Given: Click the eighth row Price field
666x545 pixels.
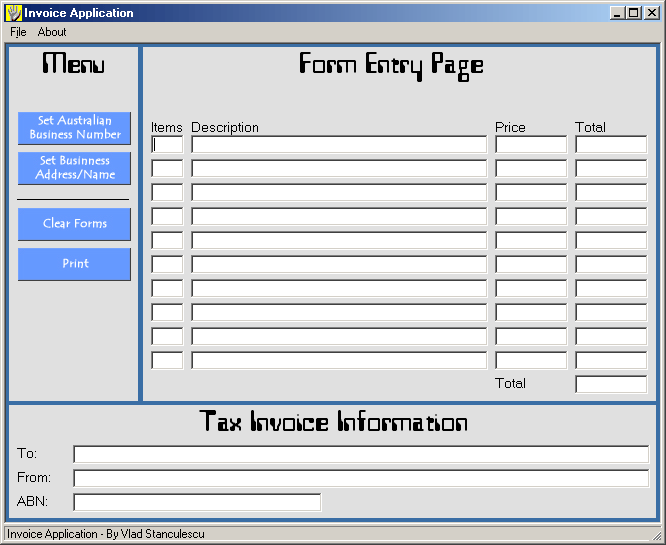Looking at the screenshot, I should click(x=531, y=312).
